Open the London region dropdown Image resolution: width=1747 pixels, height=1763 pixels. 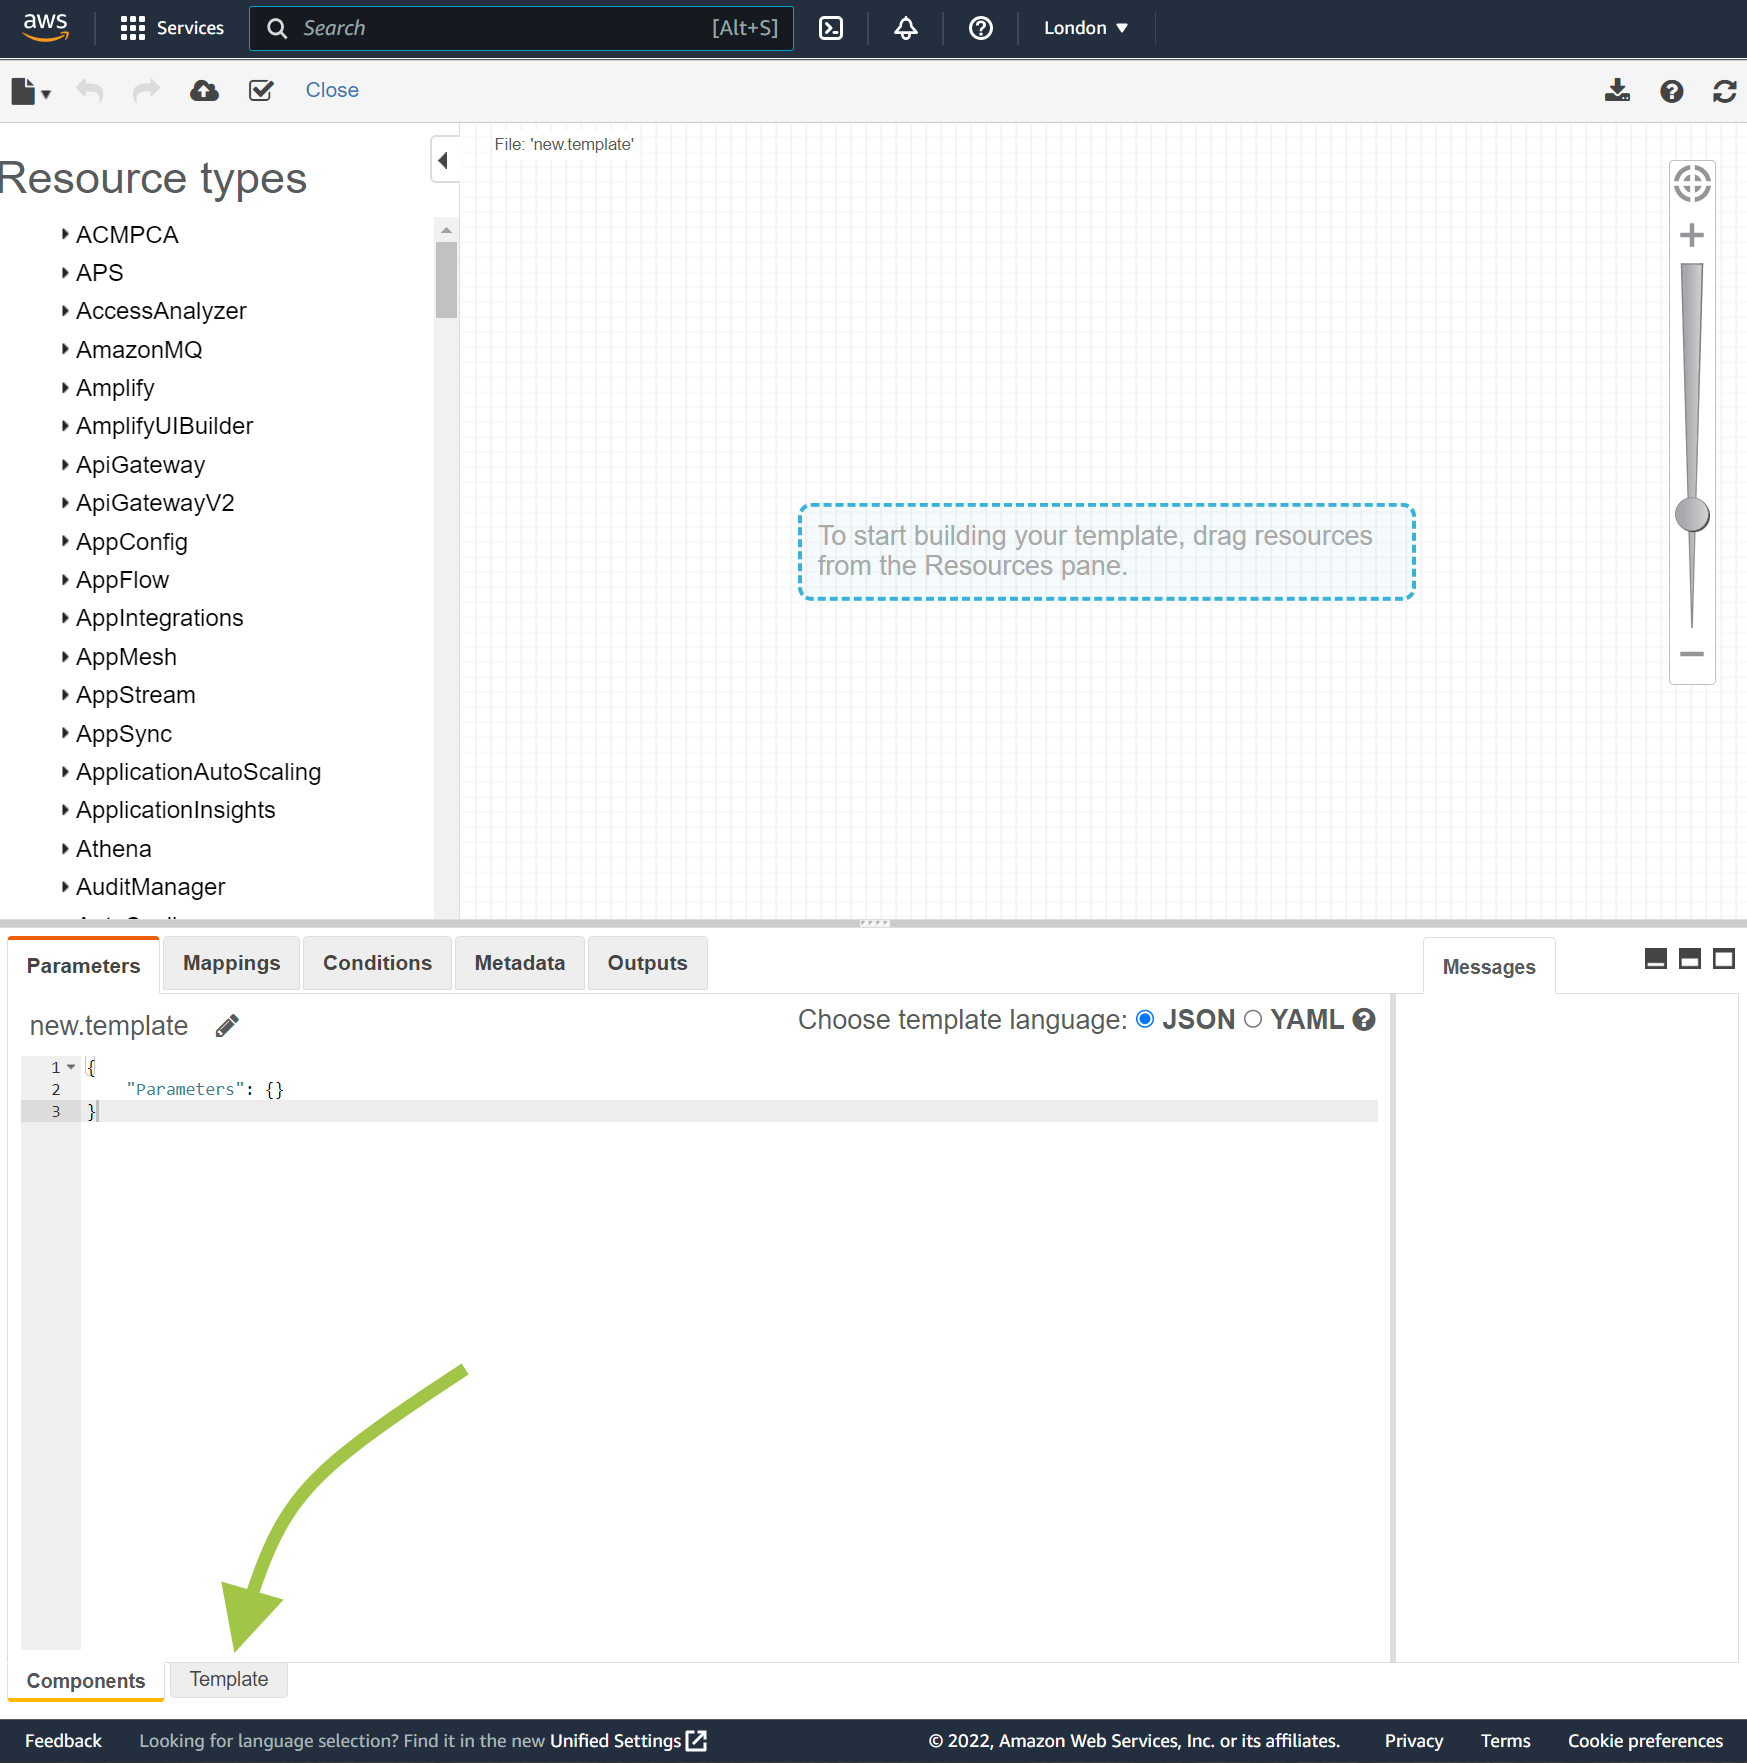coord(1085,28)
